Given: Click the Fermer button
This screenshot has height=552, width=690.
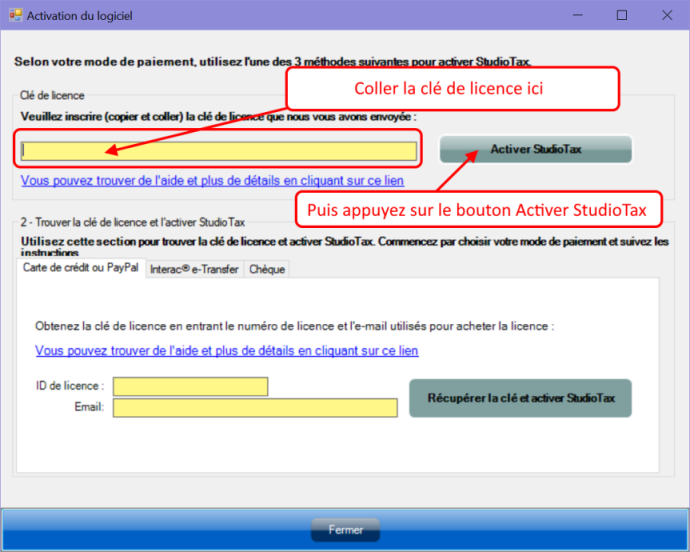Looking at the screenshot, I should pyautogui.click(x=345, y=530).
